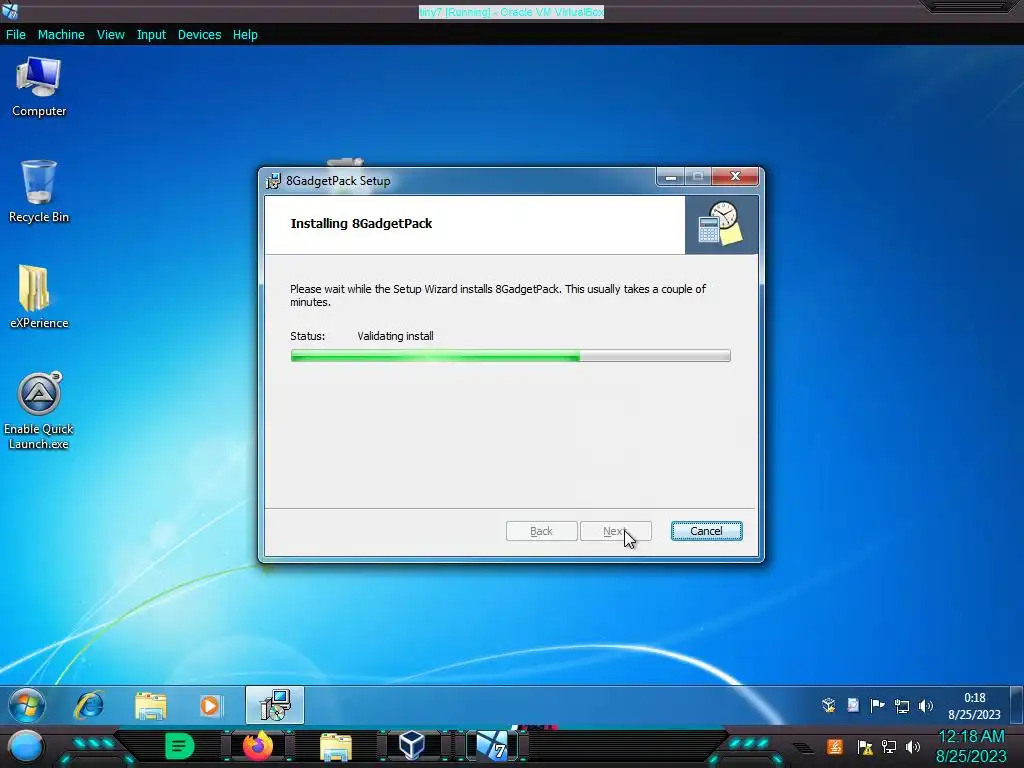
Task: Open the VirtualBox View menu
Action: [x=110, y=35]
